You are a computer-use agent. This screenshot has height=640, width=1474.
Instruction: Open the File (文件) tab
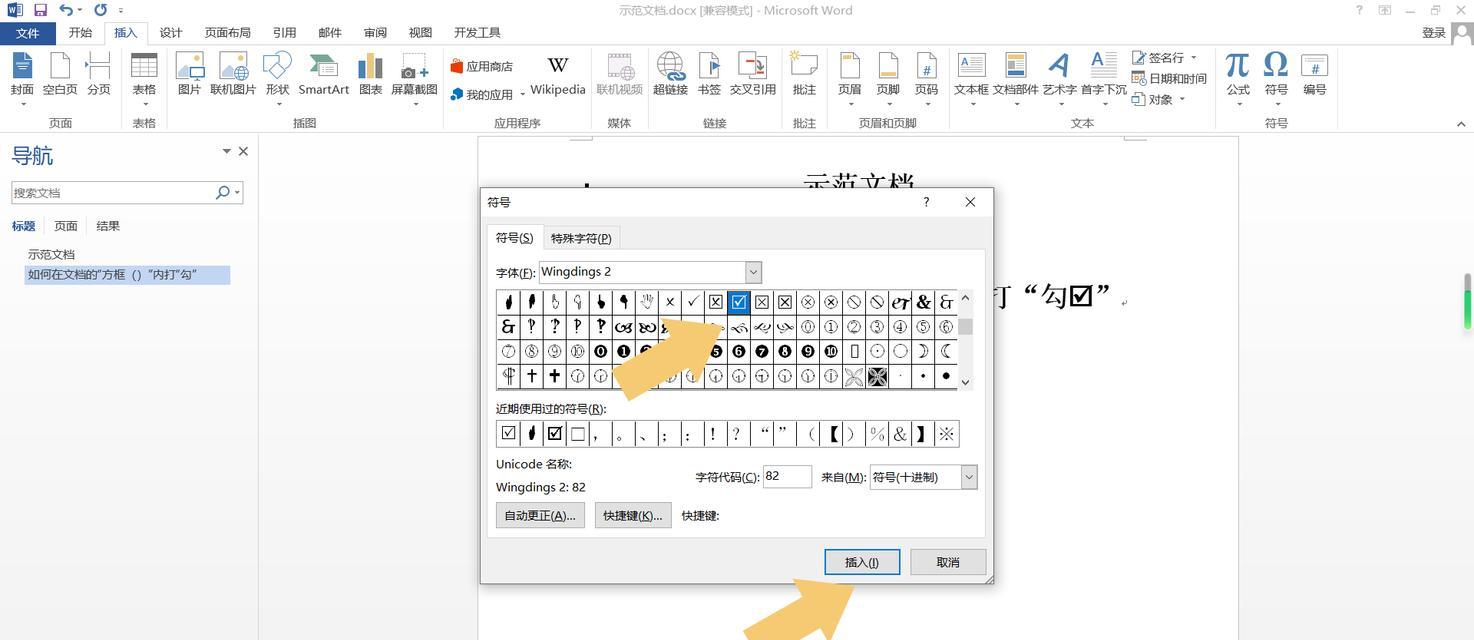(27, 33)
